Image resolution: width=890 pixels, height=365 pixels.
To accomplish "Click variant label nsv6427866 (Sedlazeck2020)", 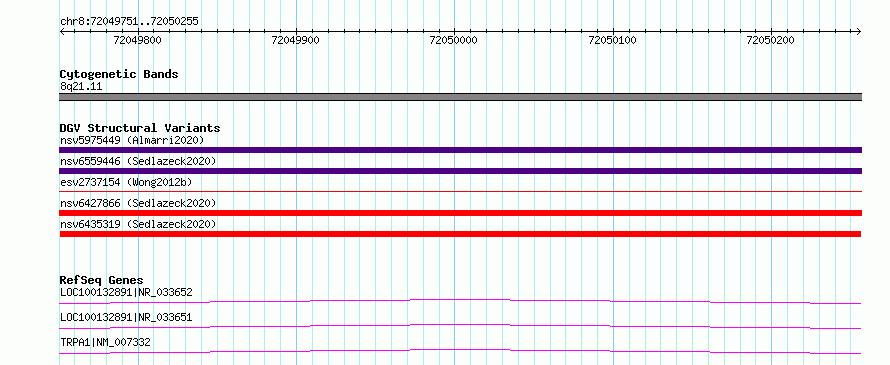I will (138, 203).
